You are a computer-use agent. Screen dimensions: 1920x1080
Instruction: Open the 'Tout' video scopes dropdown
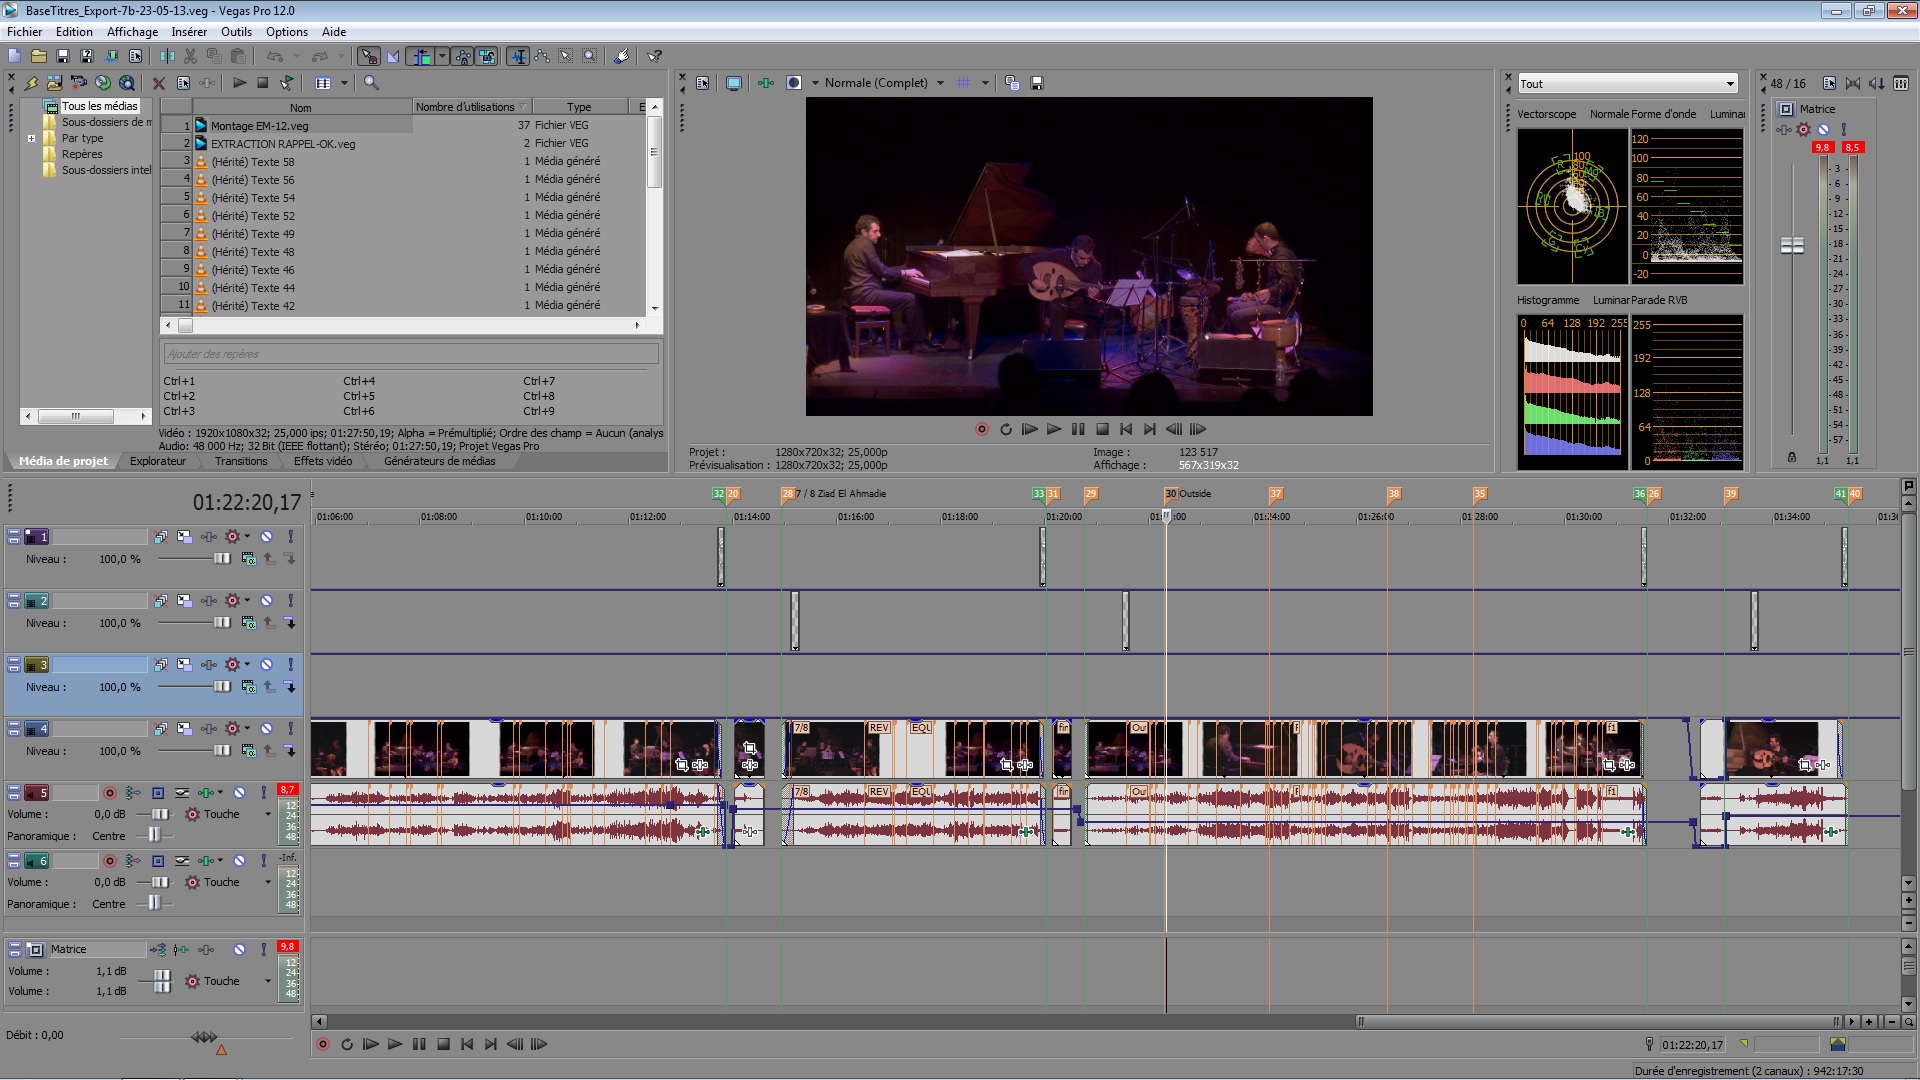coord(1628,84)
